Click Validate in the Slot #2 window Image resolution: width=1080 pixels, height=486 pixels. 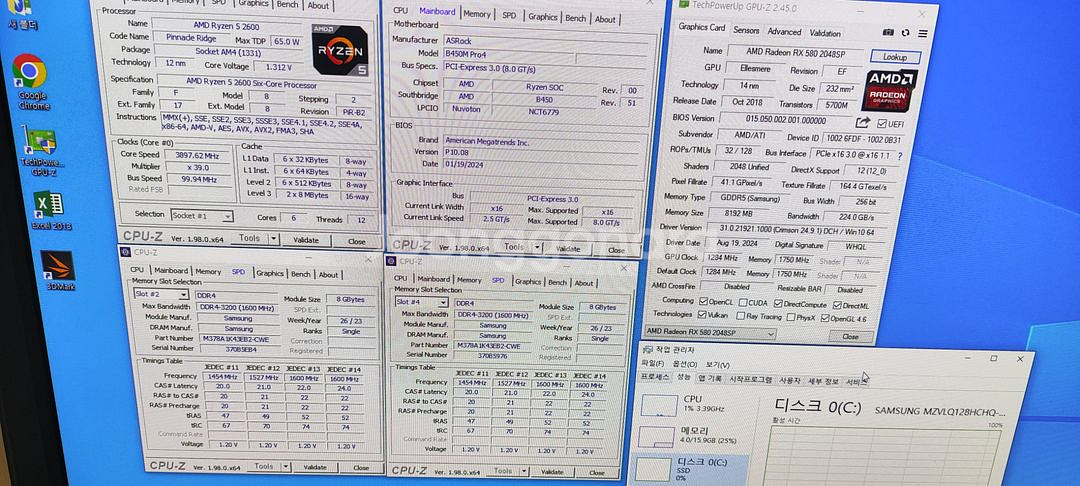(315, 467)
